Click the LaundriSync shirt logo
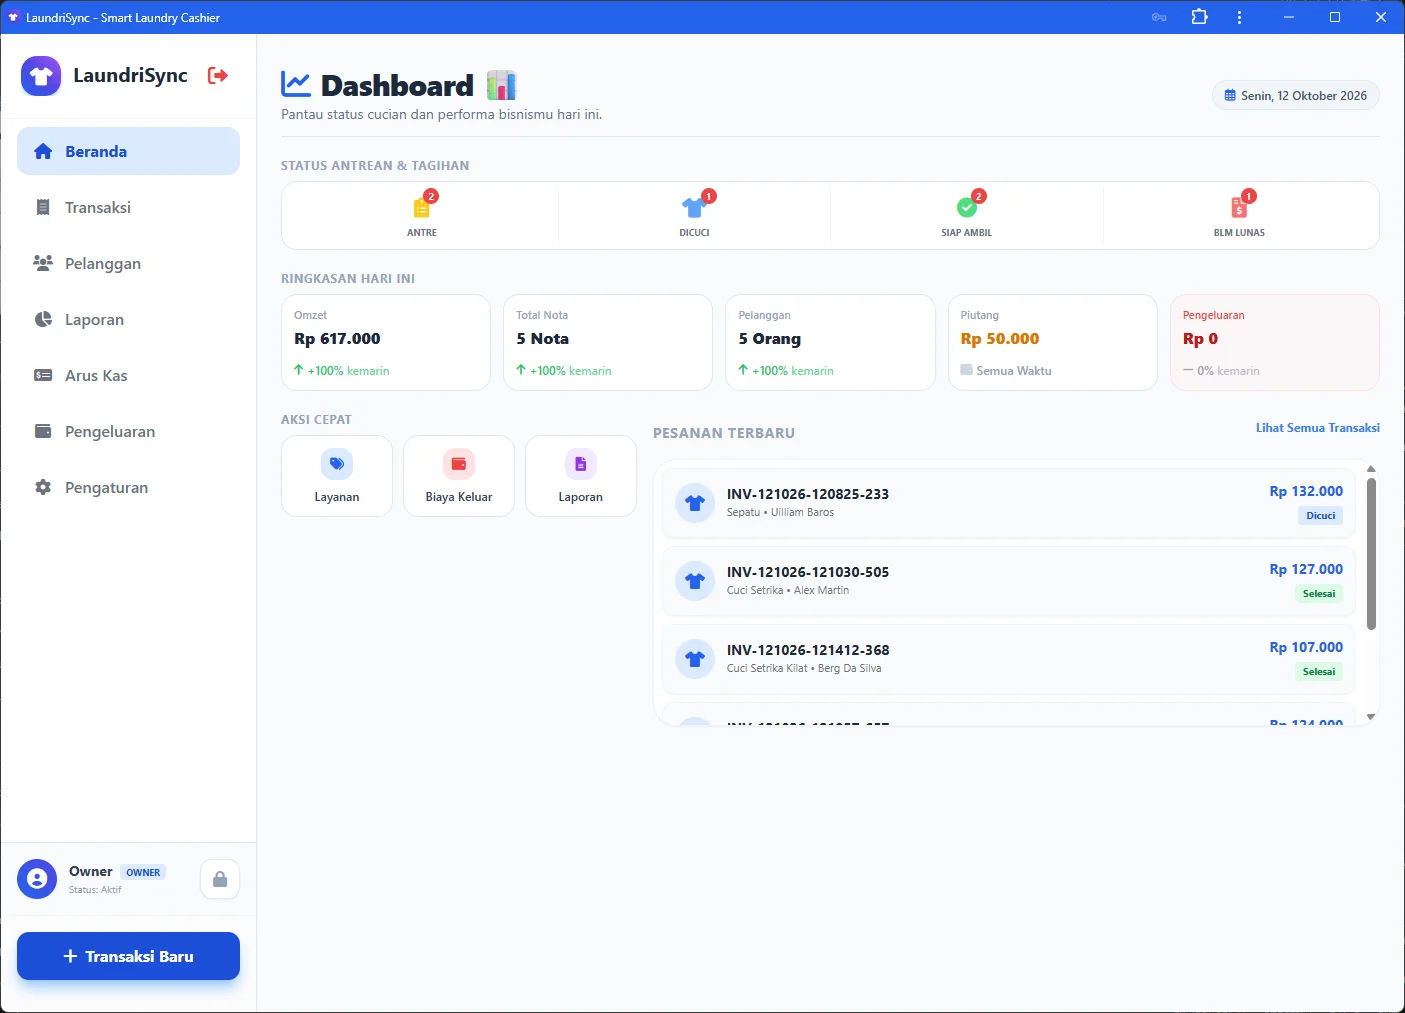The image size is (1405, 1013). pos(41,76)
